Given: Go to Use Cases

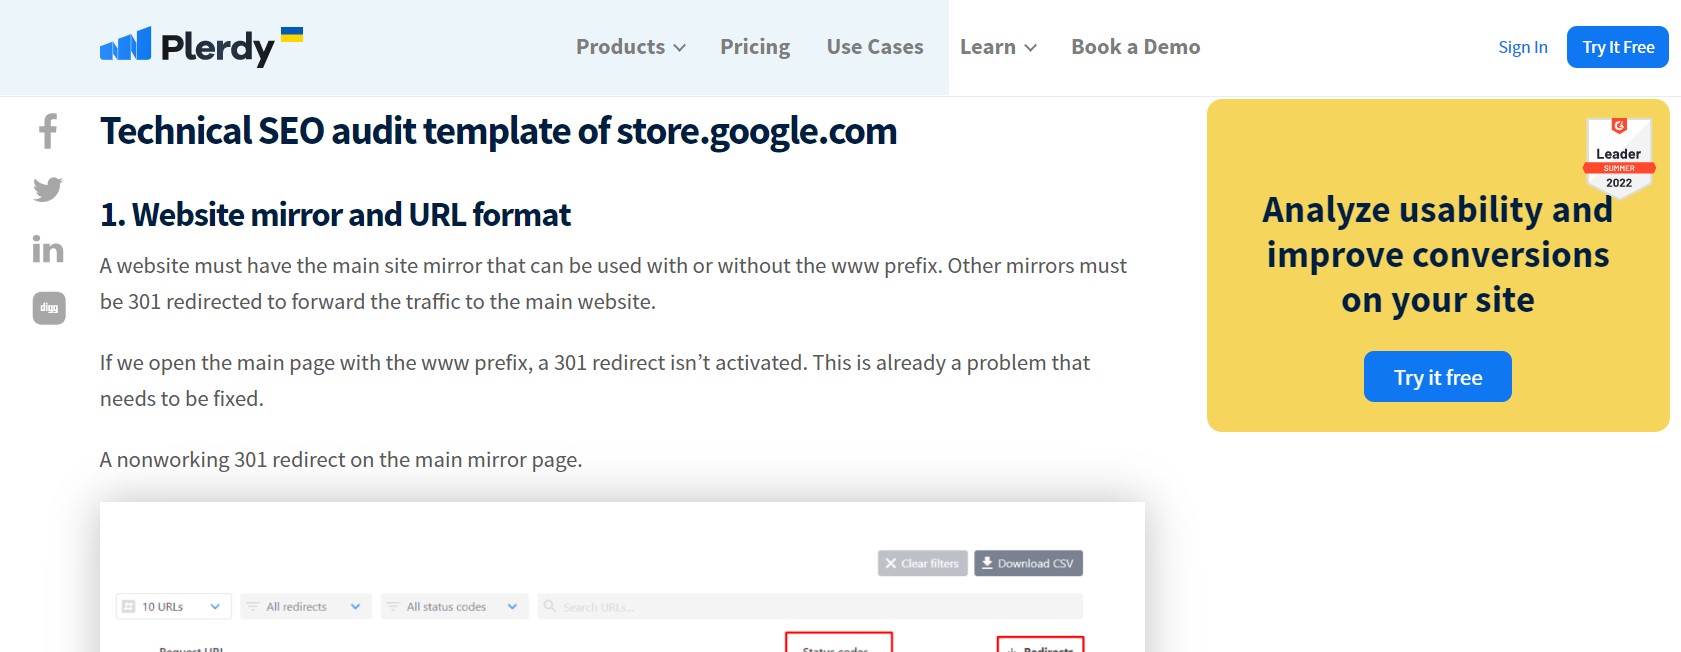Looking at the screenshot, I should click(x=875, y=47).
